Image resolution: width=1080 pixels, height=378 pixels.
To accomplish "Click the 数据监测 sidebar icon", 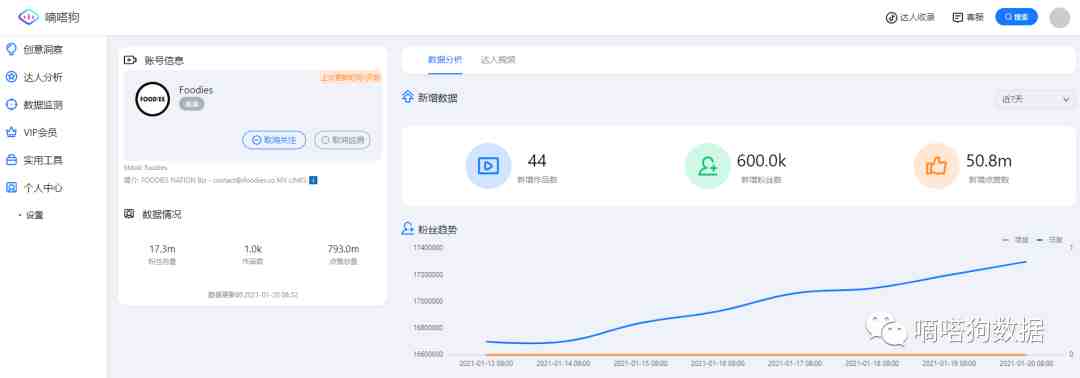I will point(11,105).
